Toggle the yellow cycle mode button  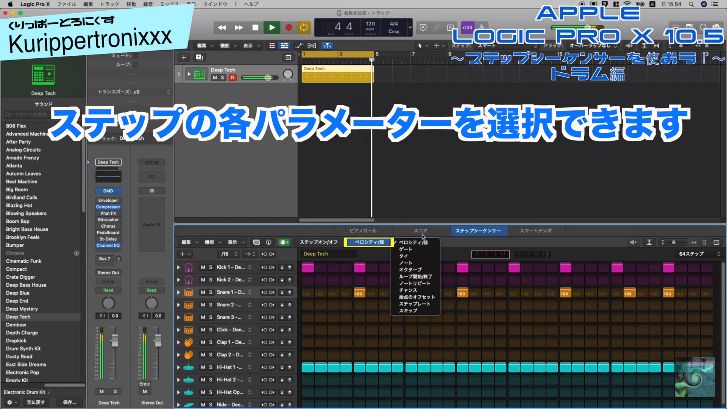point(304,27)
